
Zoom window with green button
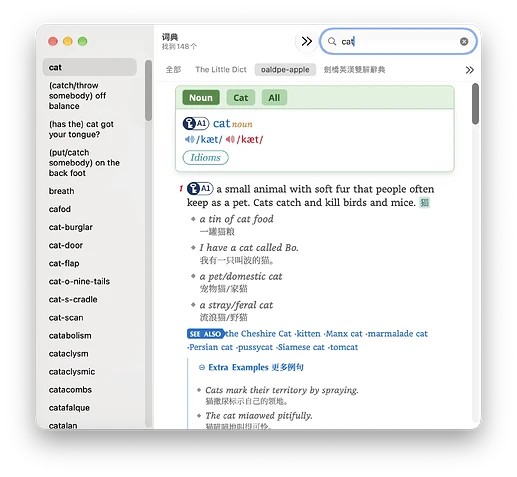(82, 41)
